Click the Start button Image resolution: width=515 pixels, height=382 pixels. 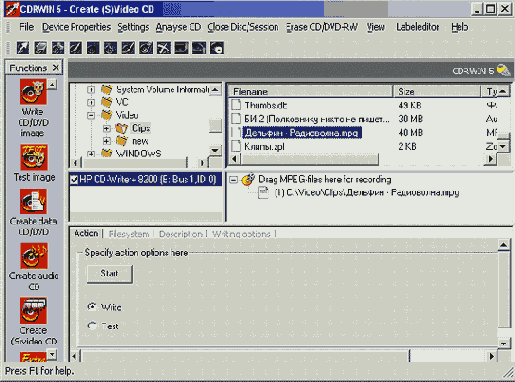pyautogui.click(x=109, y=274)
